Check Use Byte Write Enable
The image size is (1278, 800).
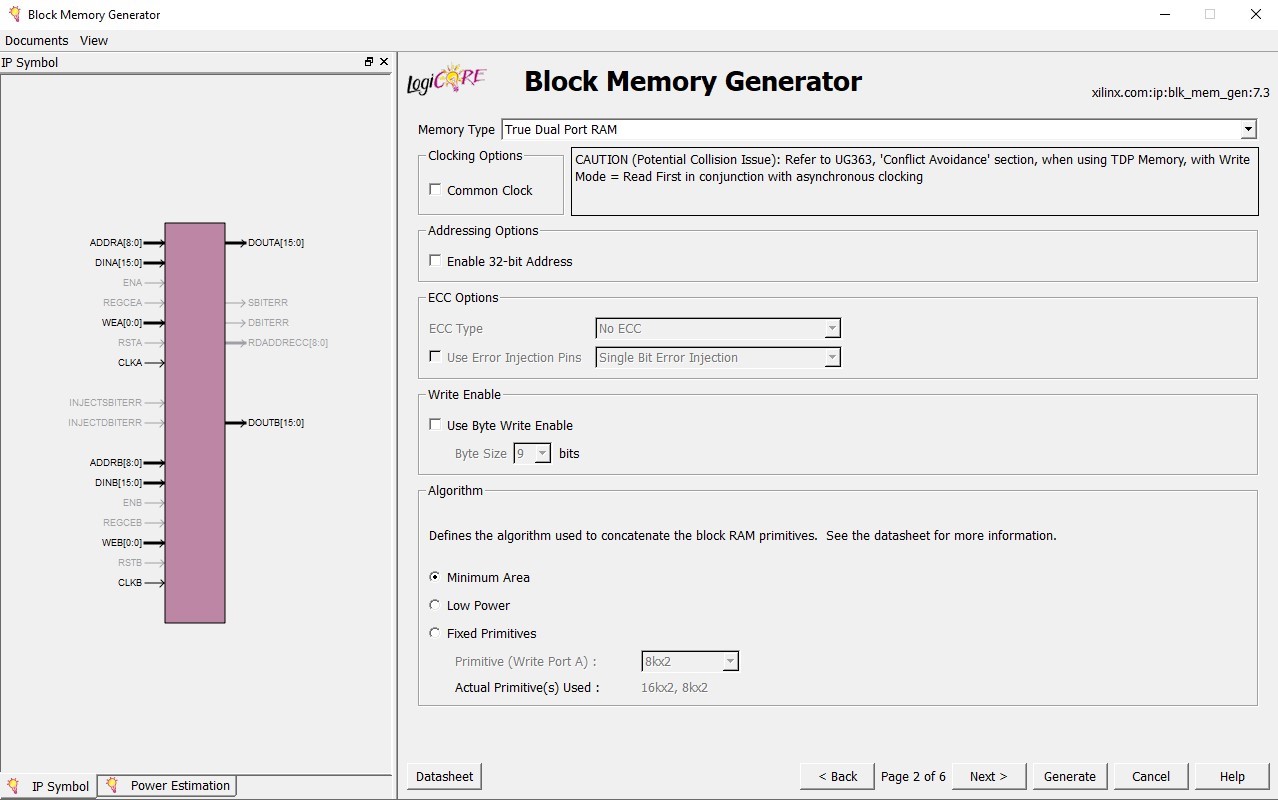pyautogui.click(x=435, y=424)
